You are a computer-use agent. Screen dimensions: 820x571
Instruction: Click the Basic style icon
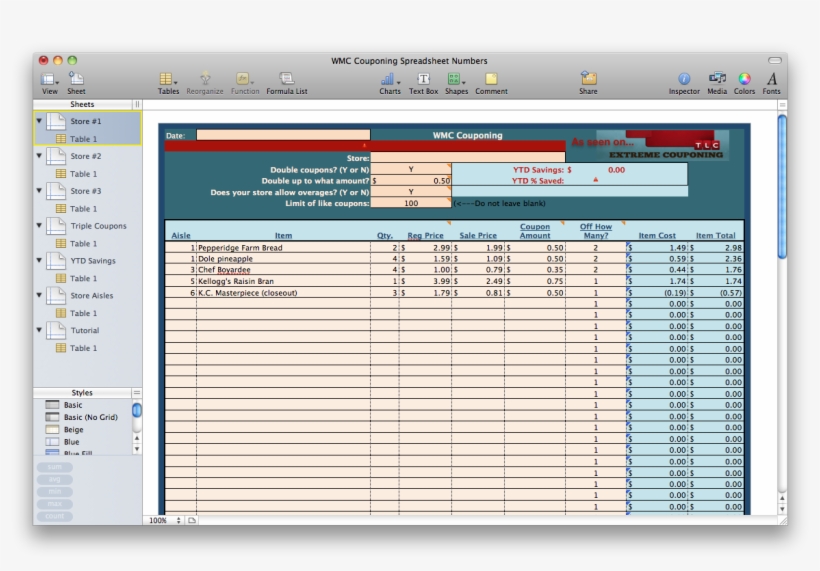[52, 405]
